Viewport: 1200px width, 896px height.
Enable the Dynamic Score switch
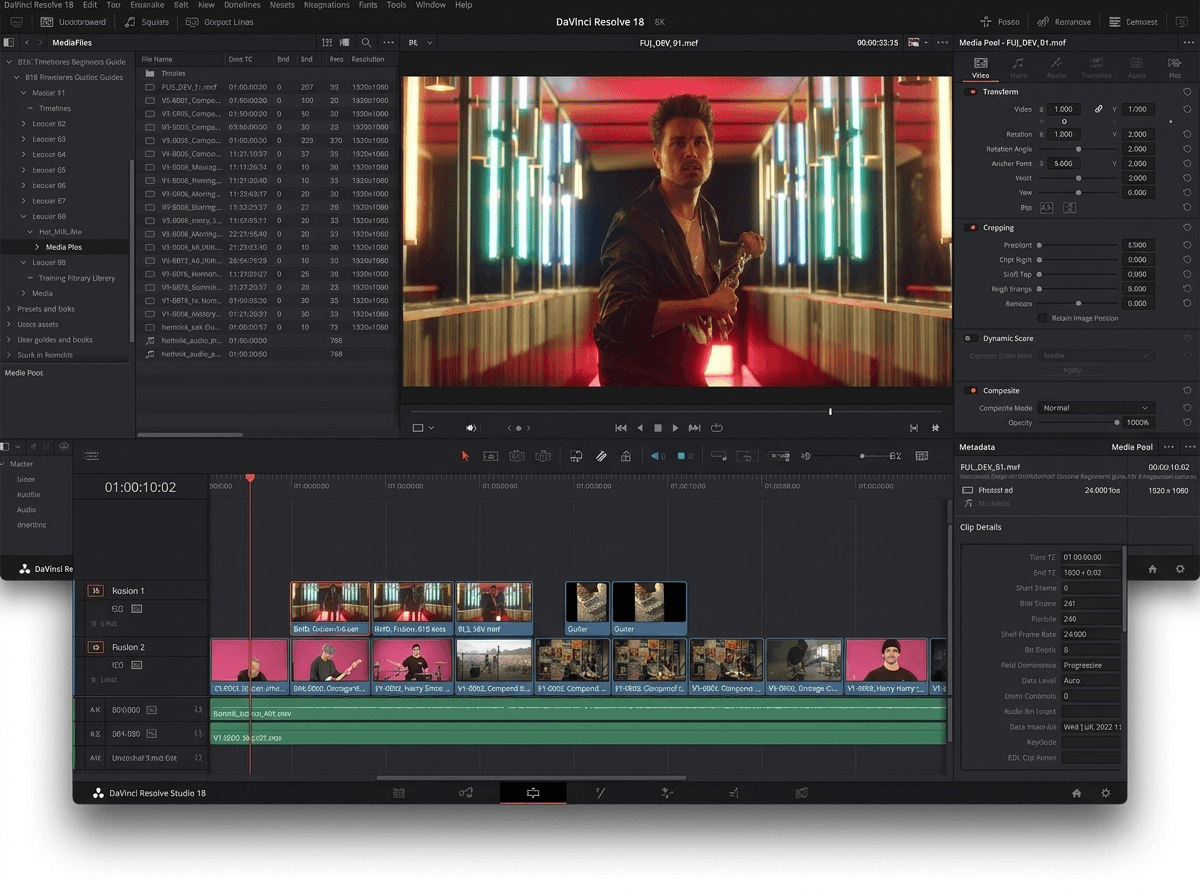[x=971, y=339]
